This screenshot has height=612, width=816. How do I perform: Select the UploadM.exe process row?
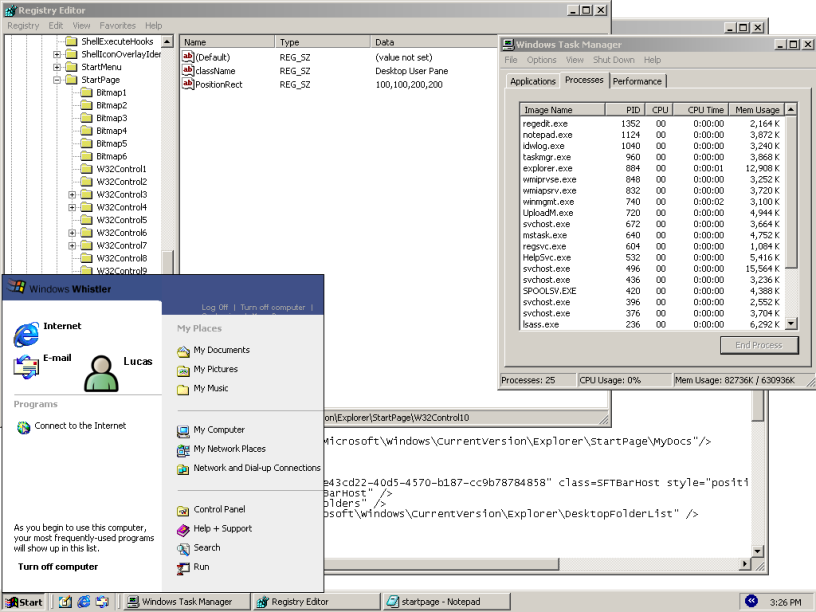tap(652, 213)
